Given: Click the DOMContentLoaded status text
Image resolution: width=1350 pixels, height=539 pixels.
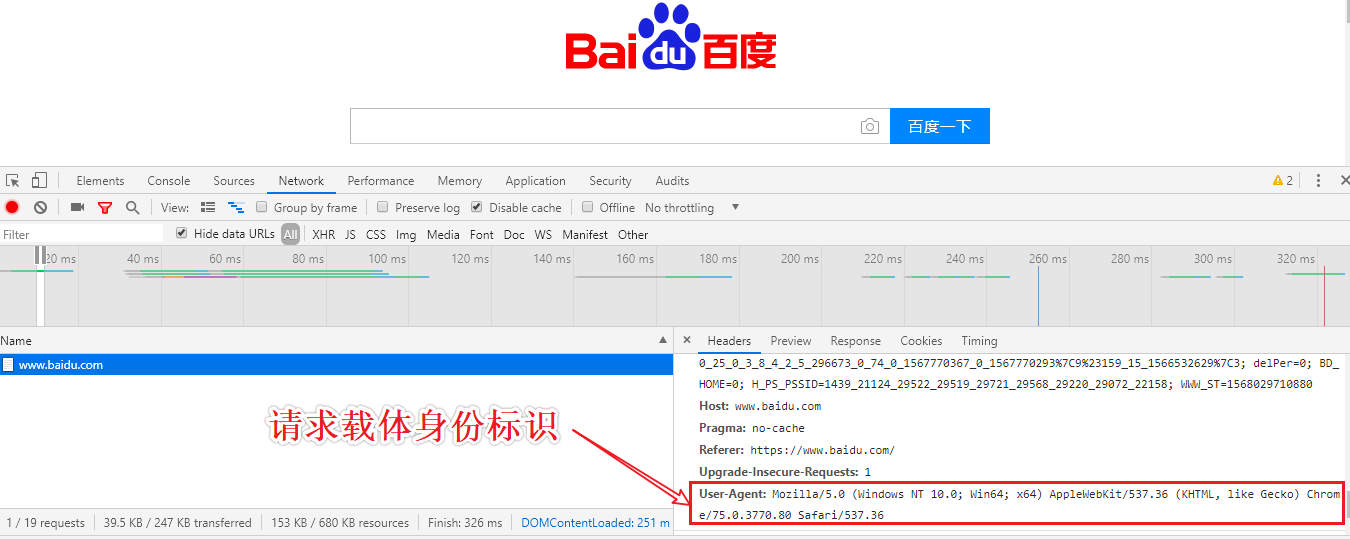Looking at the screenshot, I should click(x=596, y=523).
